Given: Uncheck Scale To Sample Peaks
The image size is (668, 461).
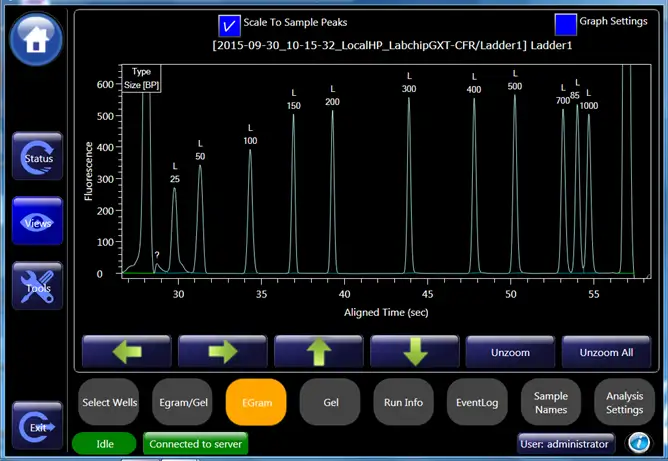Looking at the screenshot, I should [x=229, y=26].
